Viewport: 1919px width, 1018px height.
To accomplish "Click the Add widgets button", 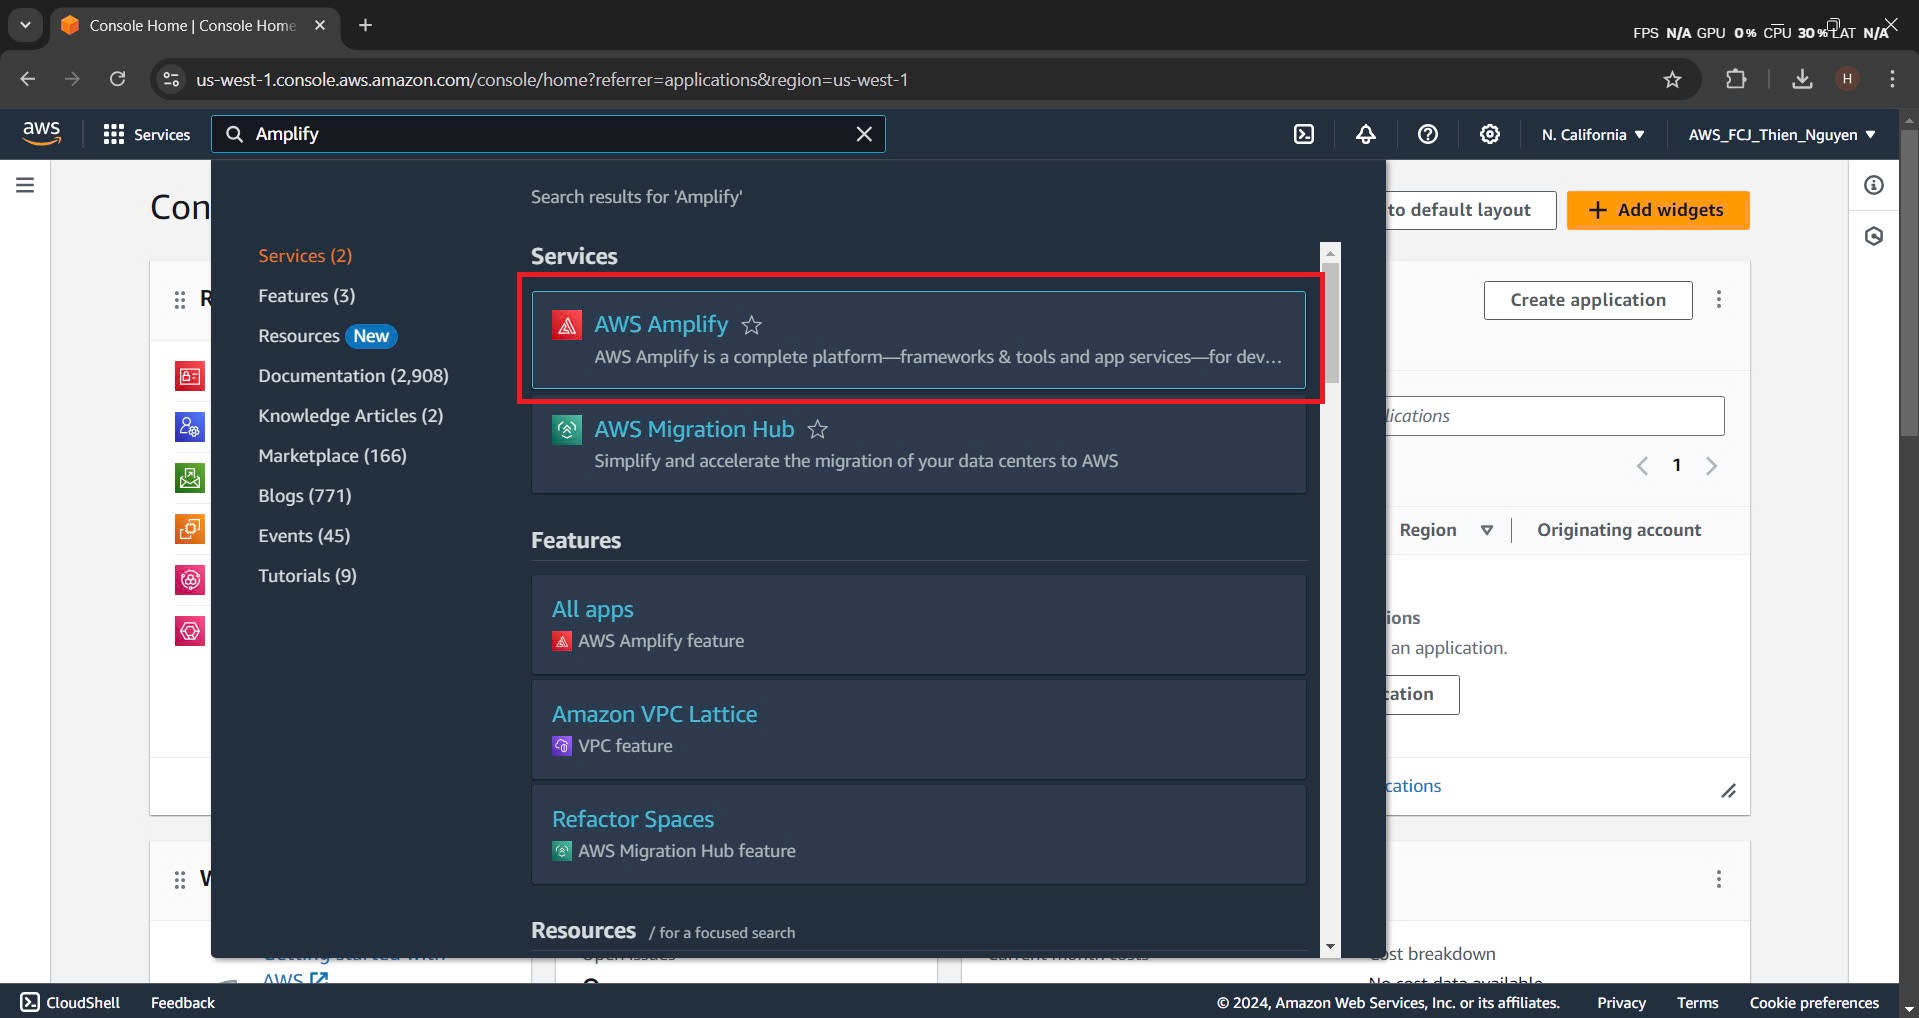I will [1657, 210].
